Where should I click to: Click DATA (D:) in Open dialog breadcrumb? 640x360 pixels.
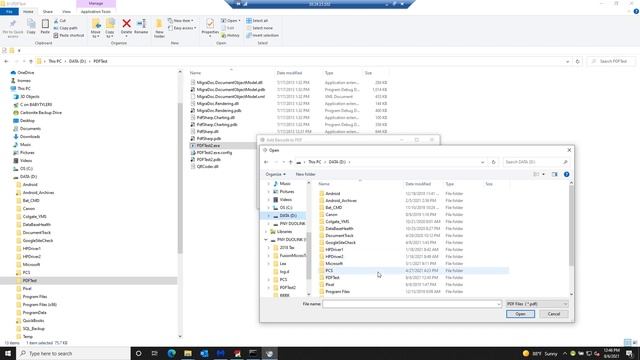337,162
